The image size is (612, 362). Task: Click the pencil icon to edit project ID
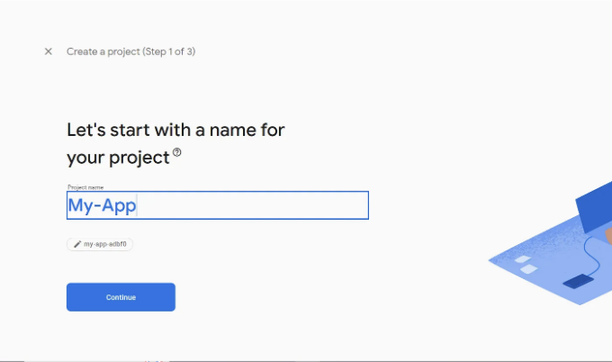coord(77,244)
